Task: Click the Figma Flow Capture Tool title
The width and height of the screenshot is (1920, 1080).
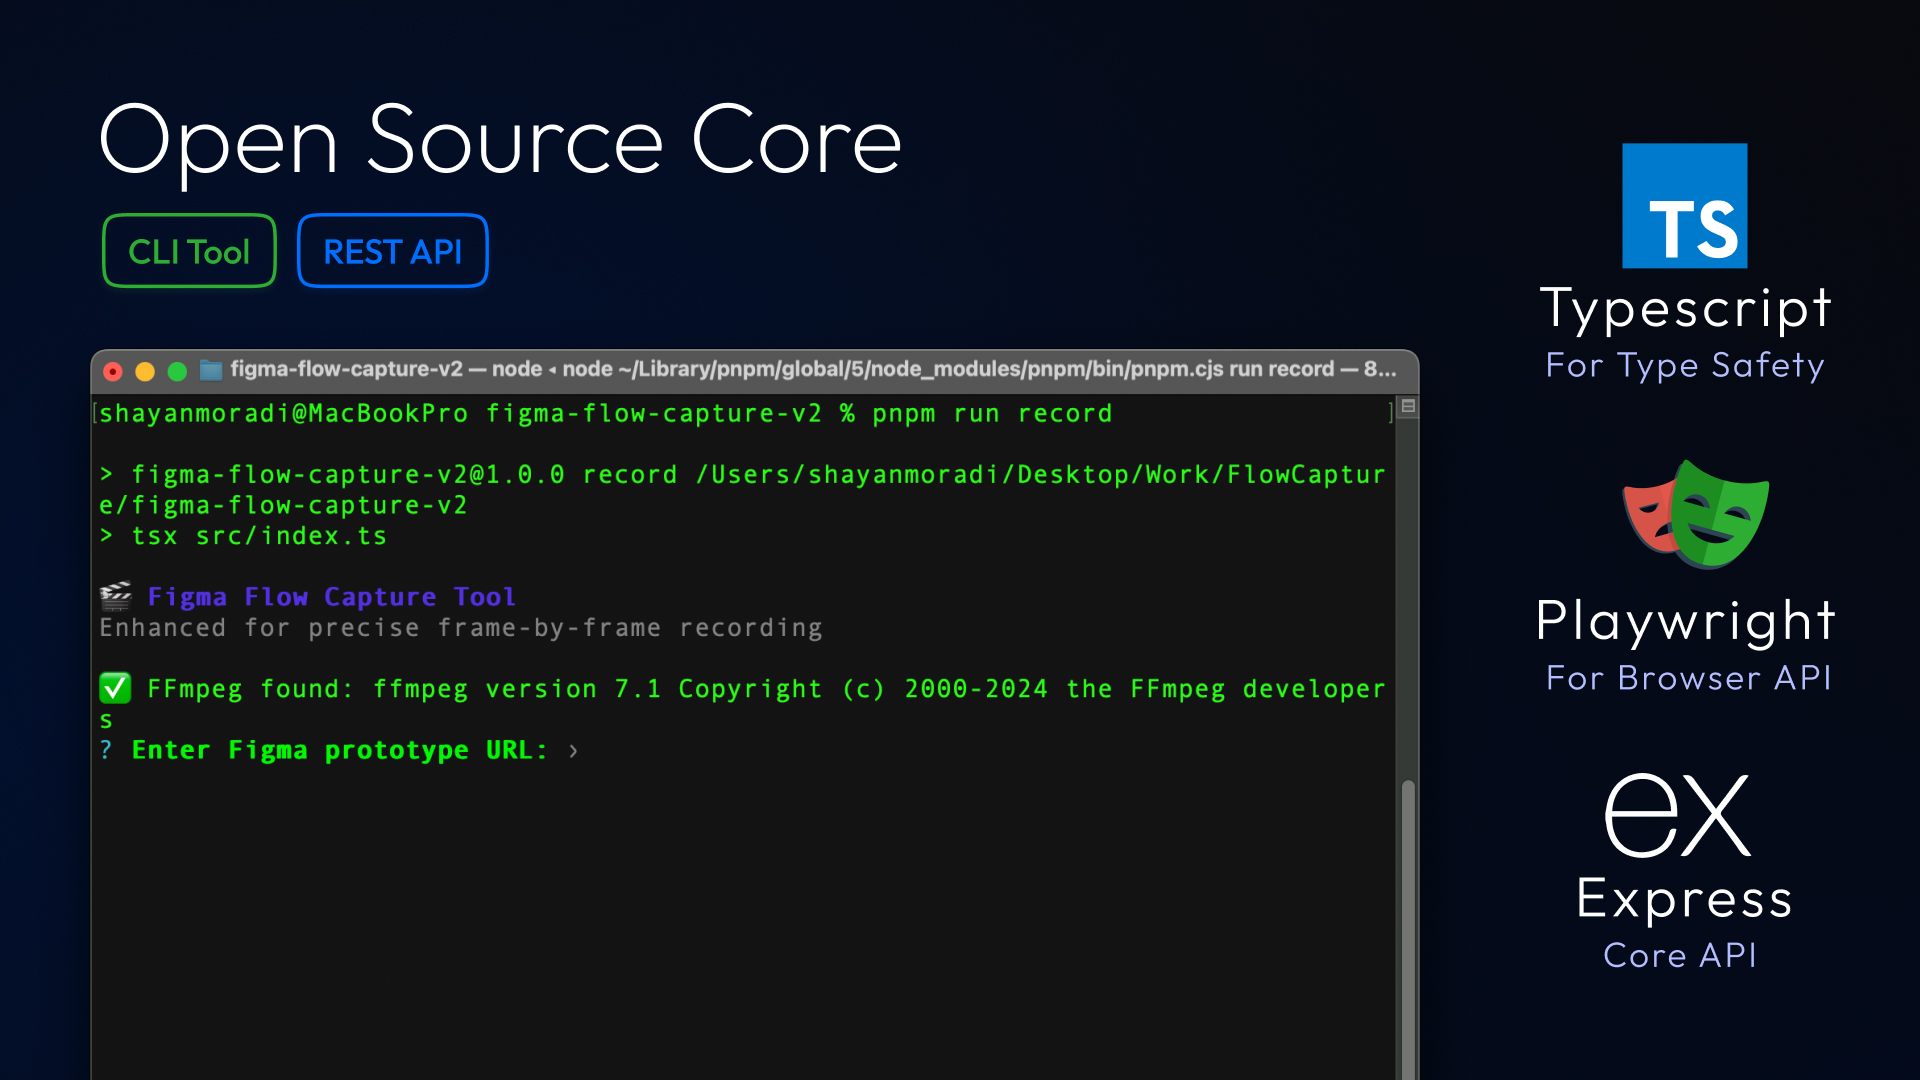Action: tap(332, 597)
